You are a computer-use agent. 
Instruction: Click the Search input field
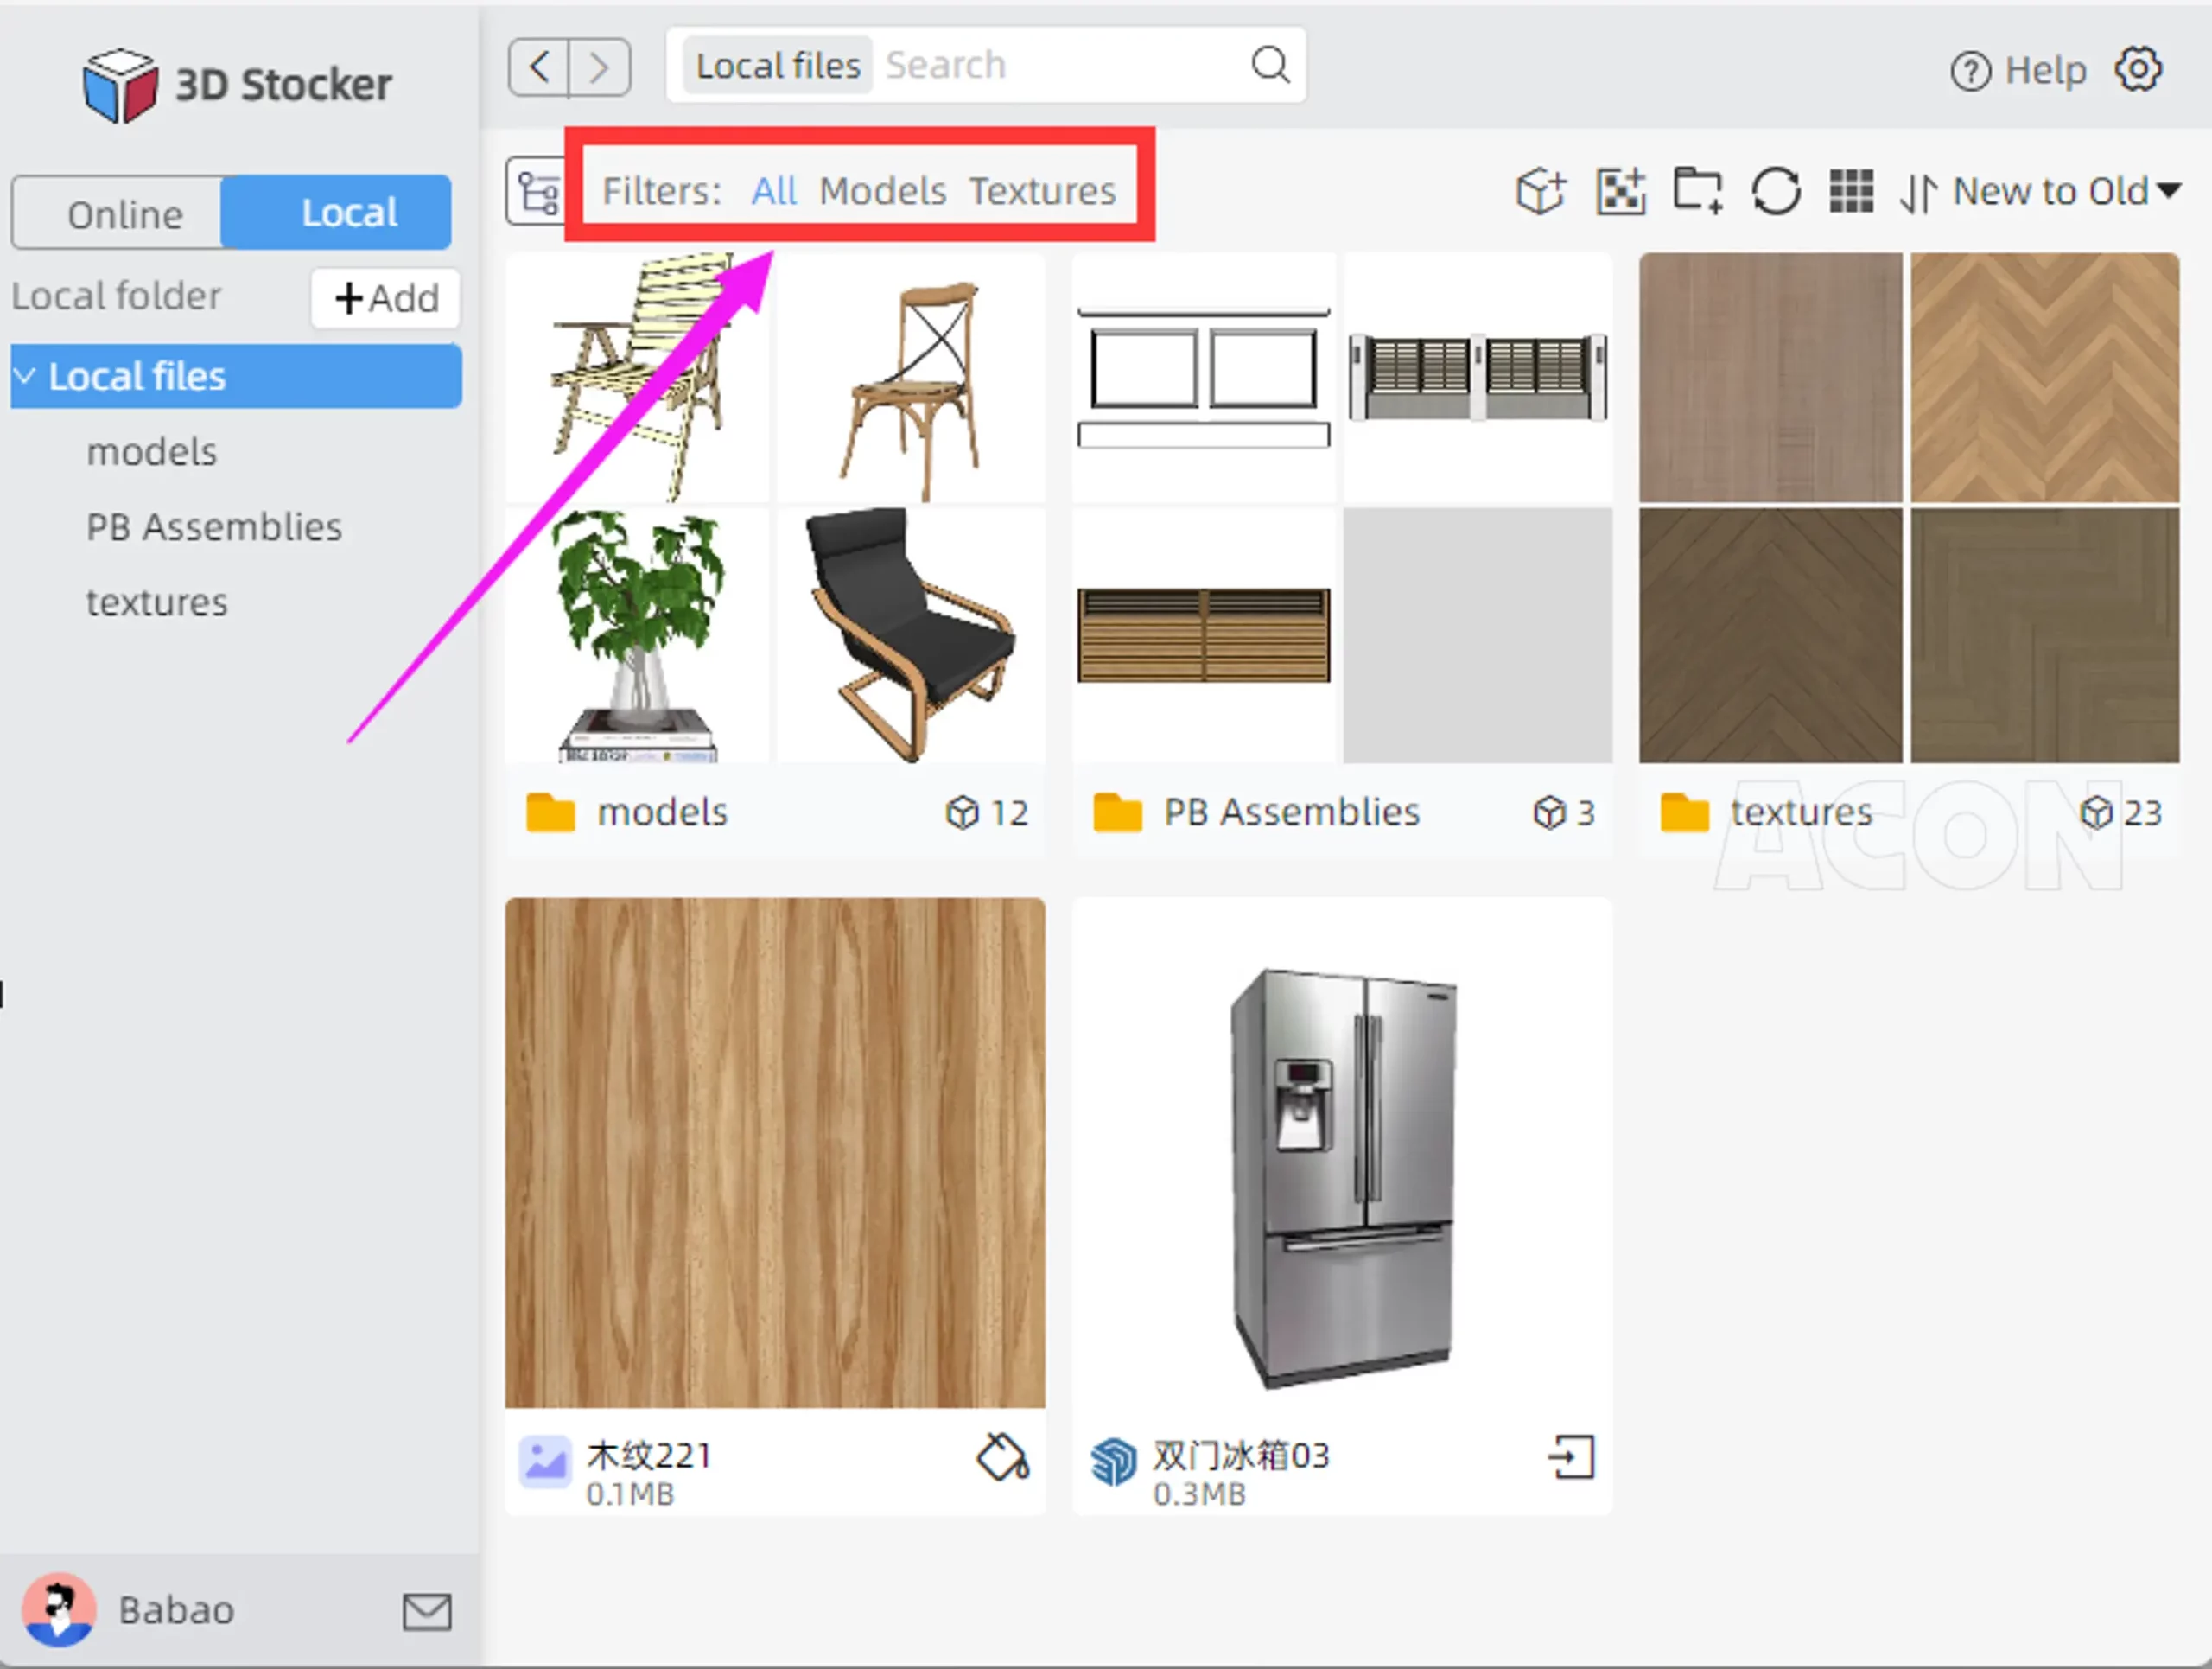click(x=1060, y=66)
